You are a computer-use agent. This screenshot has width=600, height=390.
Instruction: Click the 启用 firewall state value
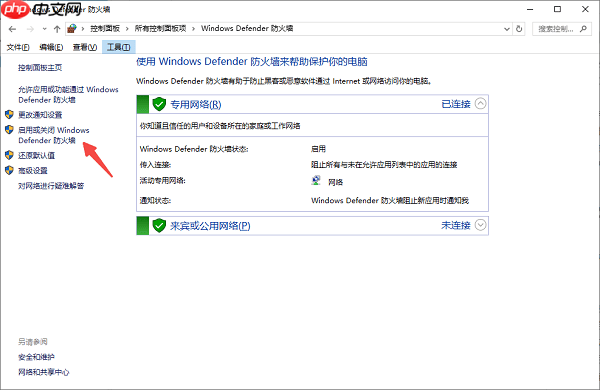pyautogui.click(x=318, y=148)
